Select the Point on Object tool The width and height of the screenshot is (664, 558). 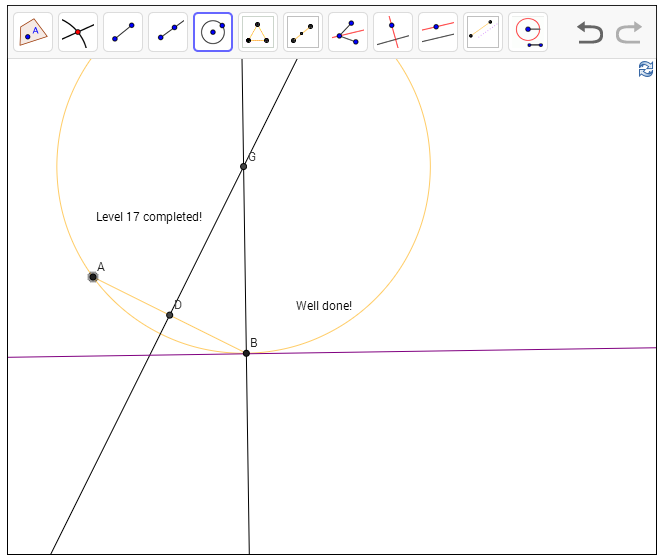click(32, 32)
